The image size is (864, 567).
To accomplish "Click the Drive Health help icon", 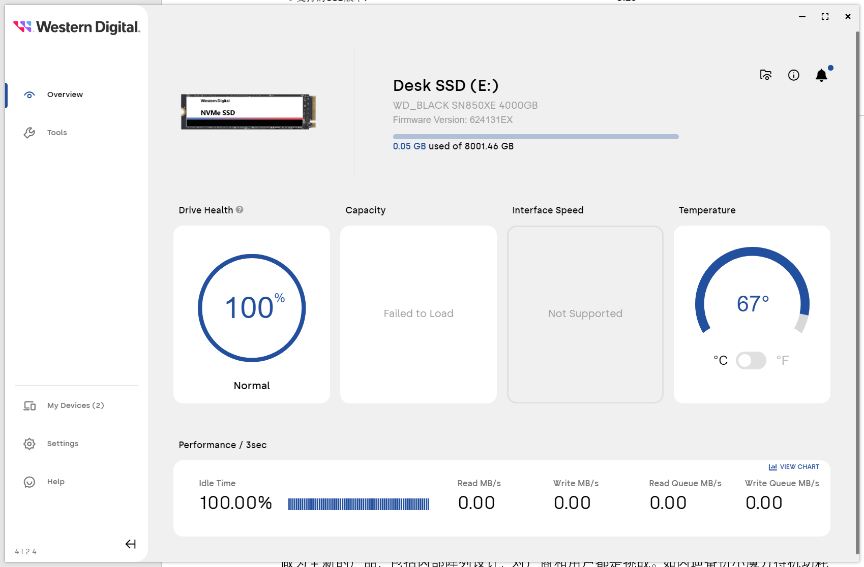I will (x=240, y=210).
